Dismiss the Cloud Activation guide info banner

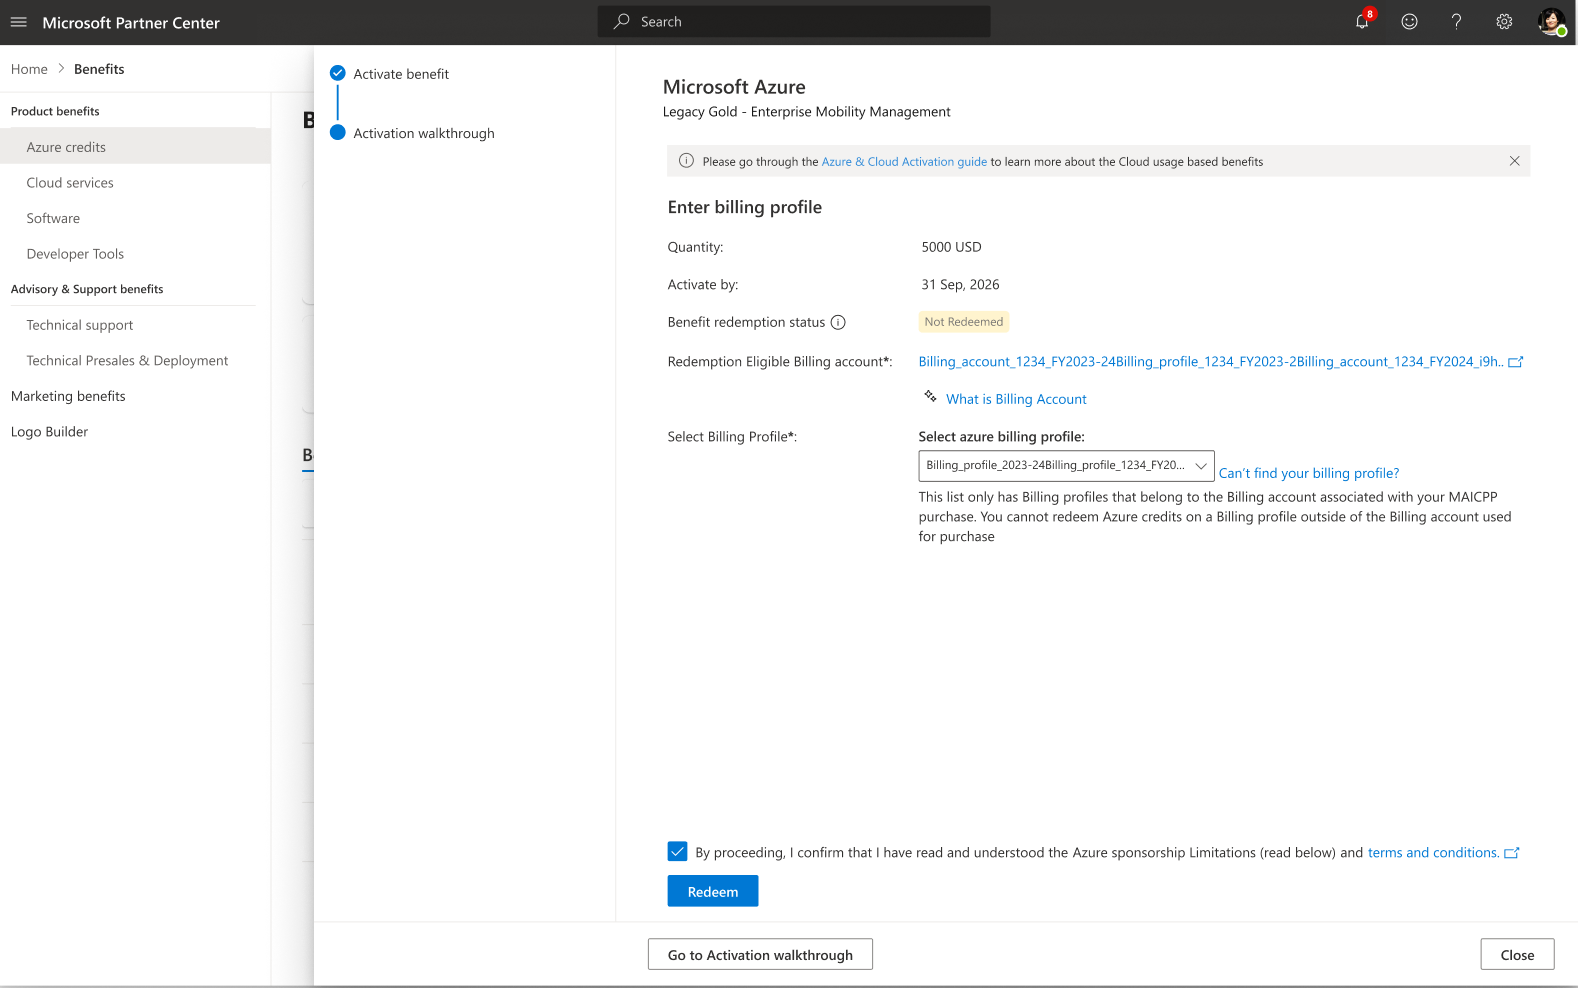[1514, 161]
